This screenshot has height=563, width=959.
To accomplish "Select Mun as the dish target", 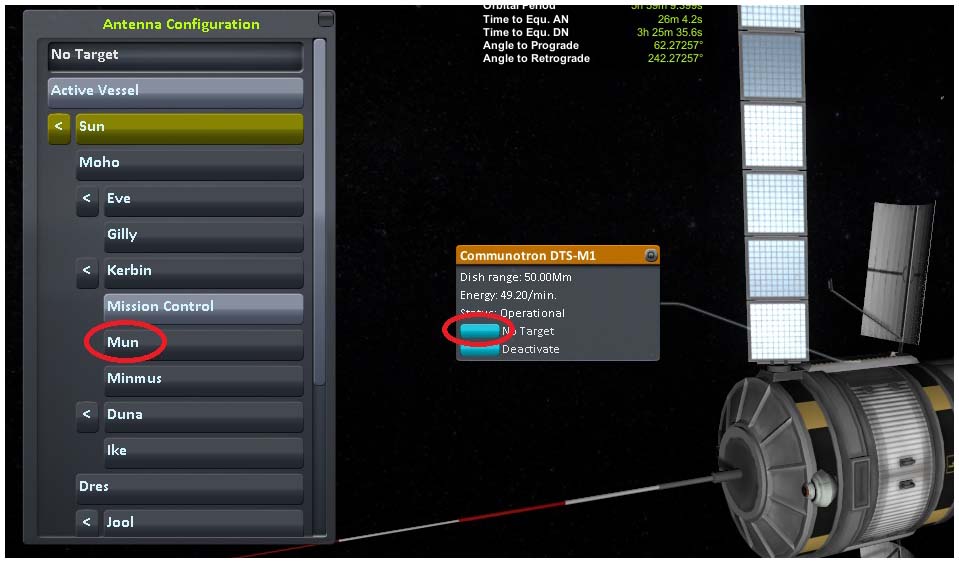I will [203, 344].
